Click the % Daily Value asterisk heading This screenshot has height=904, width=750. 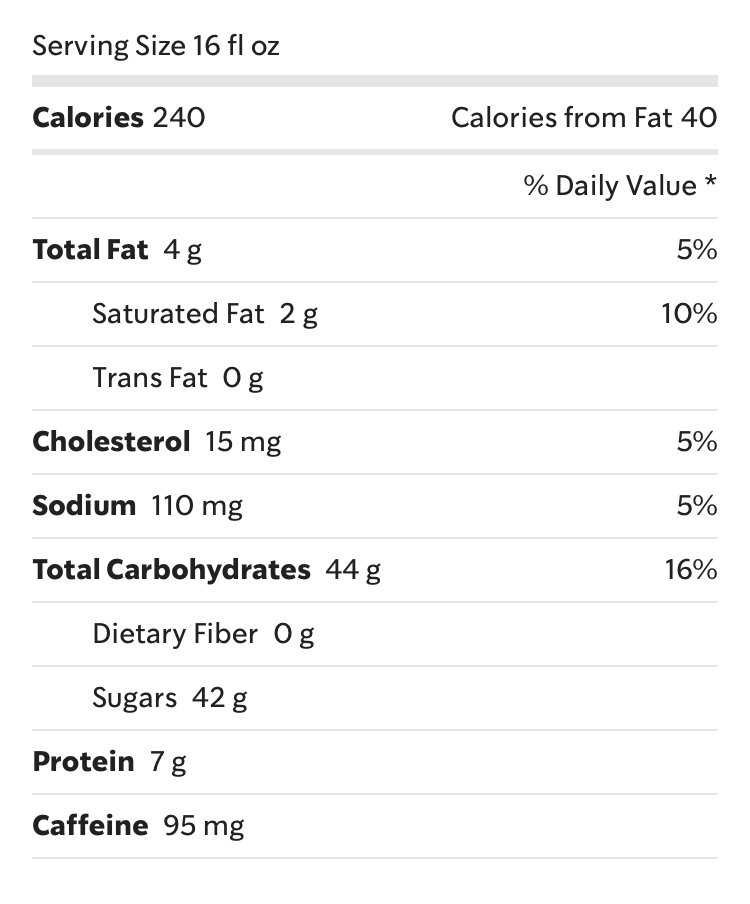click(x=620, y=186)
